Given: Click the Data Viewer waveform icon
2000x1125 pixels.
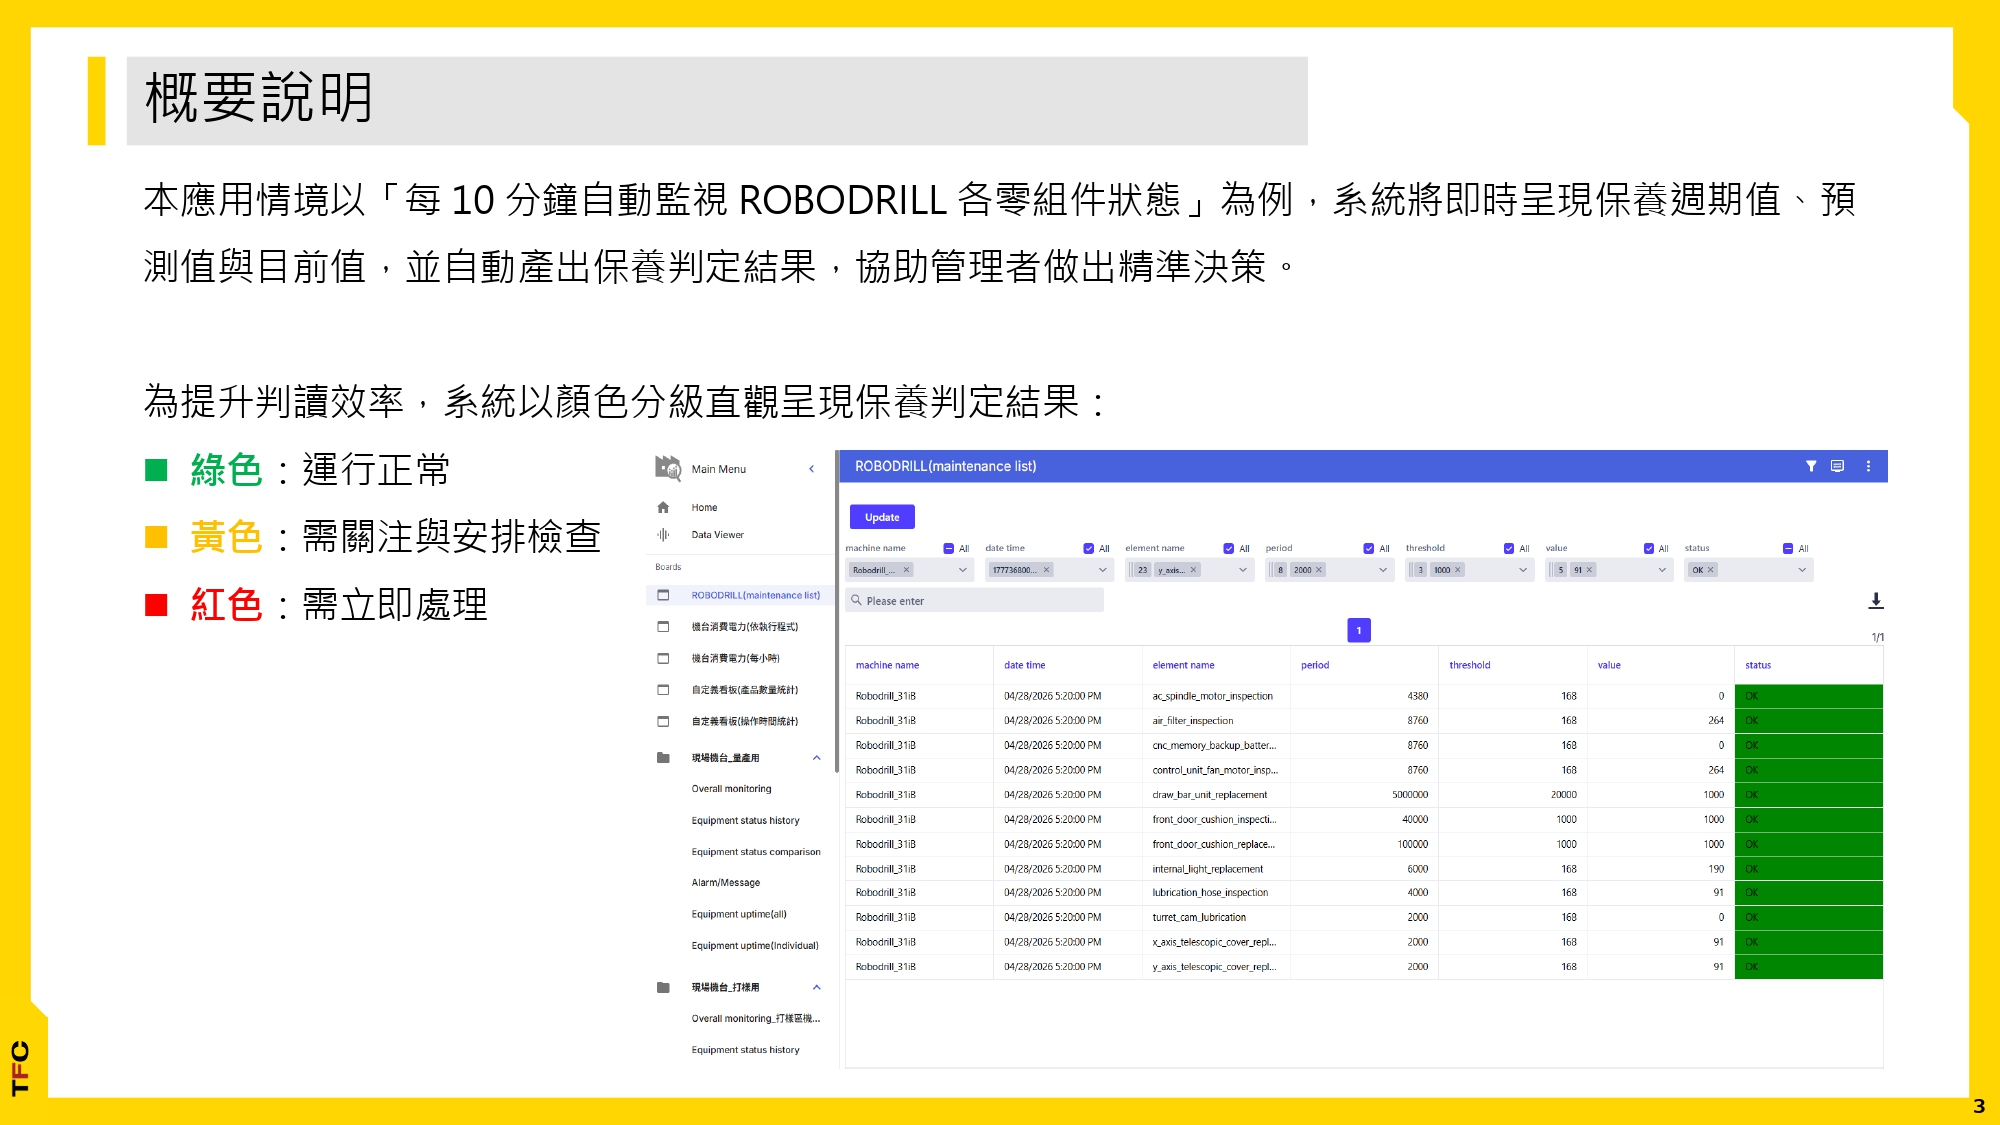Looking at the screenshot, I should 663,535.
